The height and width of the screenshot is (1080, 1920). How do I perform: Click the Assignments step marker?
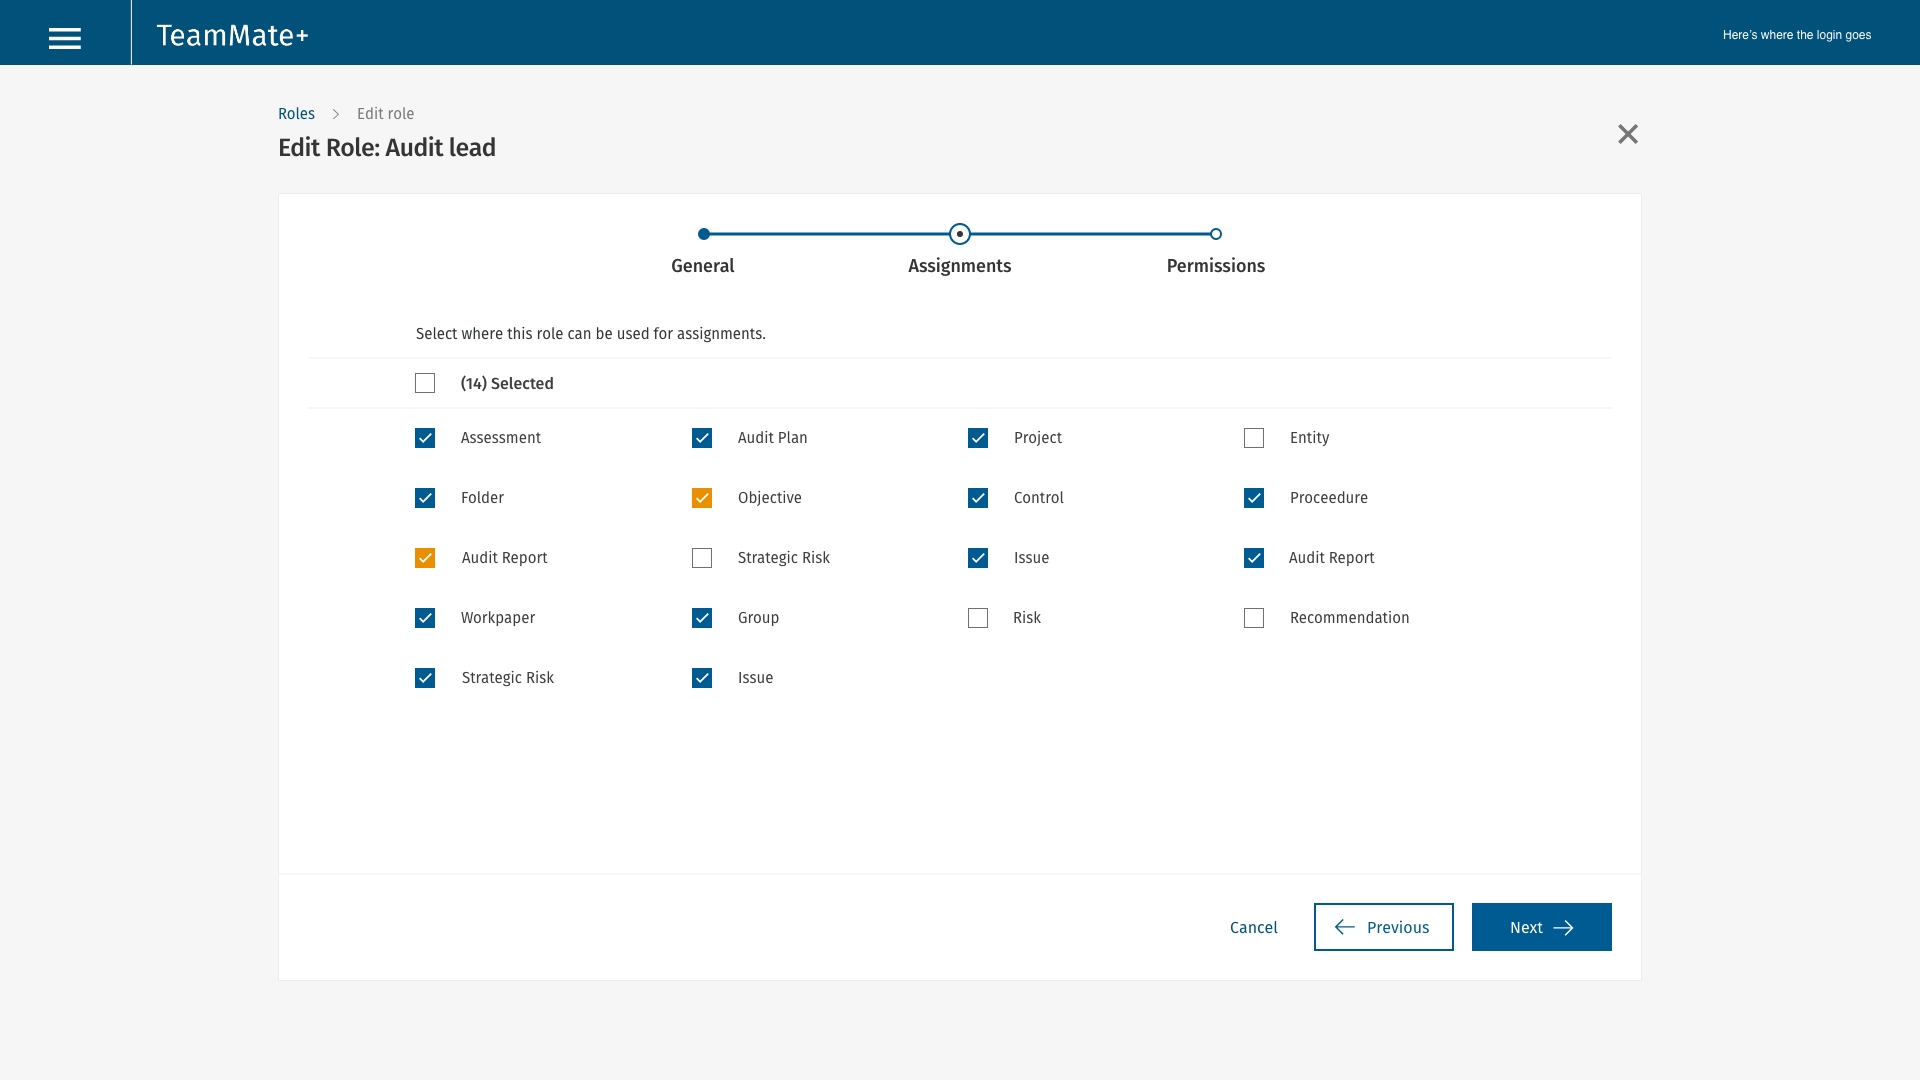[x=959, y=234]
